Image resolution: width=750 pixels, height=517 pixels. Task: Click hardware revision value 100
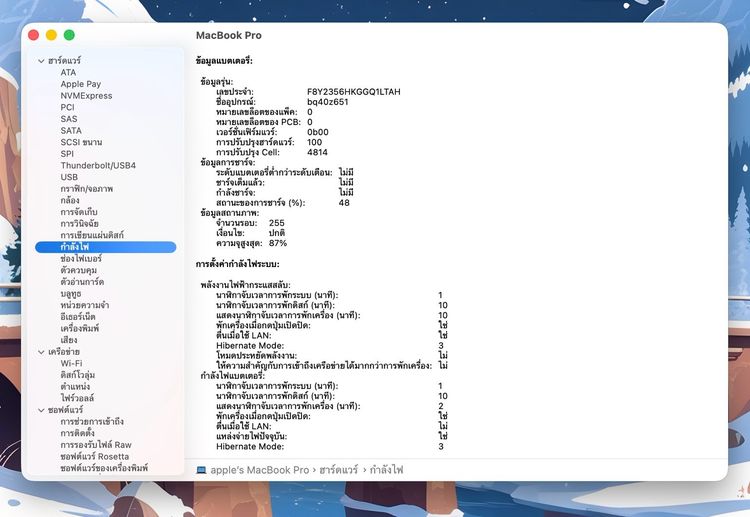[x=314, y=142]
